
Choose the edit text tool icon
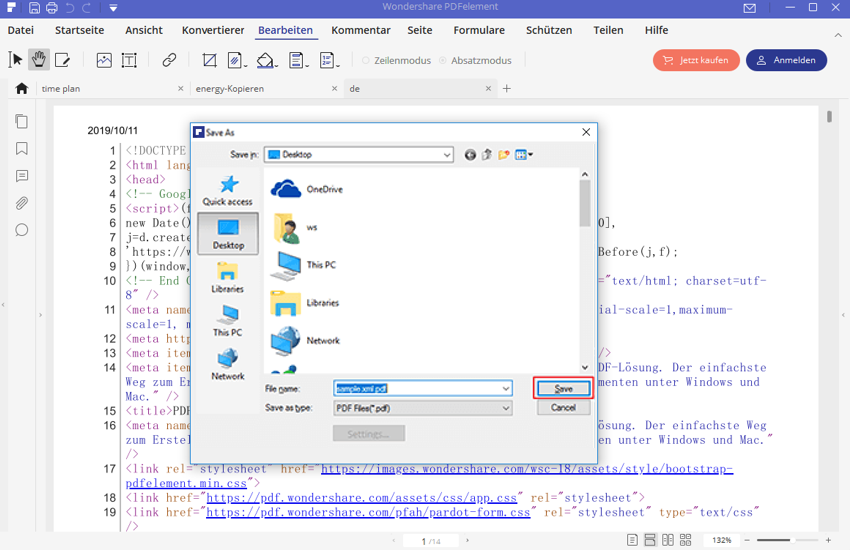tap(62, 60)
